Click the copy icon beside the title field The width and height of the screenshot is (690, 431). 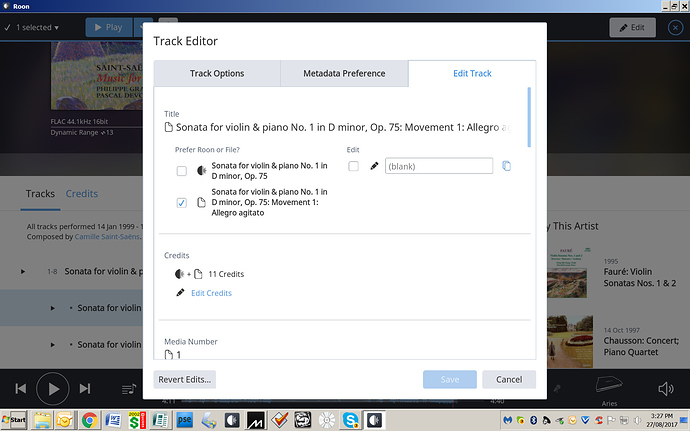click(506, 166)
